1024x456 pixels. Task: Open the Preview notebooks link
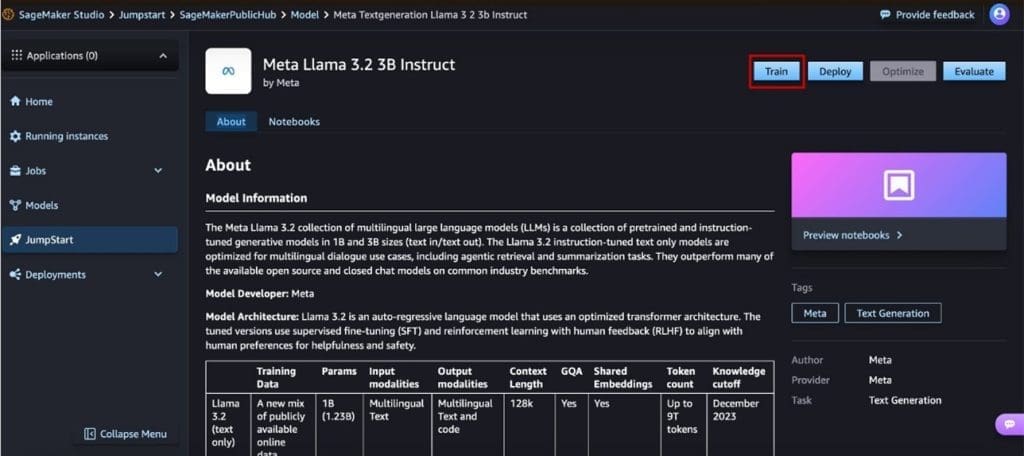point(853,236)
